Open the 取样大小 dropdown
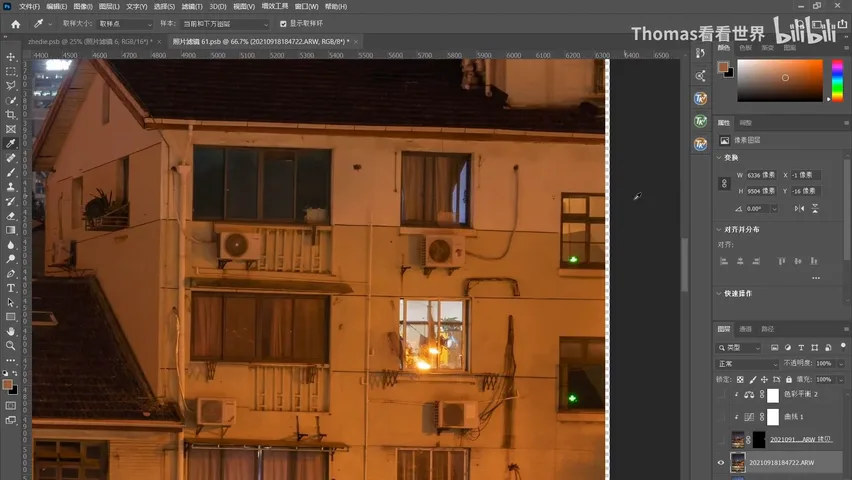 [x=124, y=24]
